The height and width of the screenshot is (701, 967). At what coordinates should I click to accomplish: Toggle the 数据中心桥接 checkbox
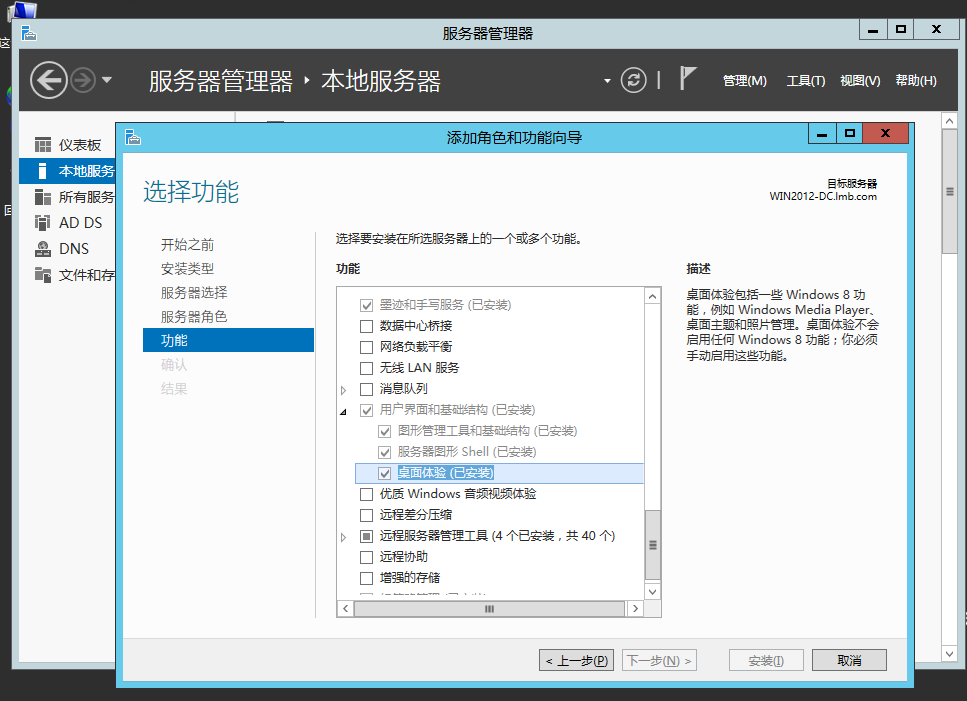tap(366, 326)
